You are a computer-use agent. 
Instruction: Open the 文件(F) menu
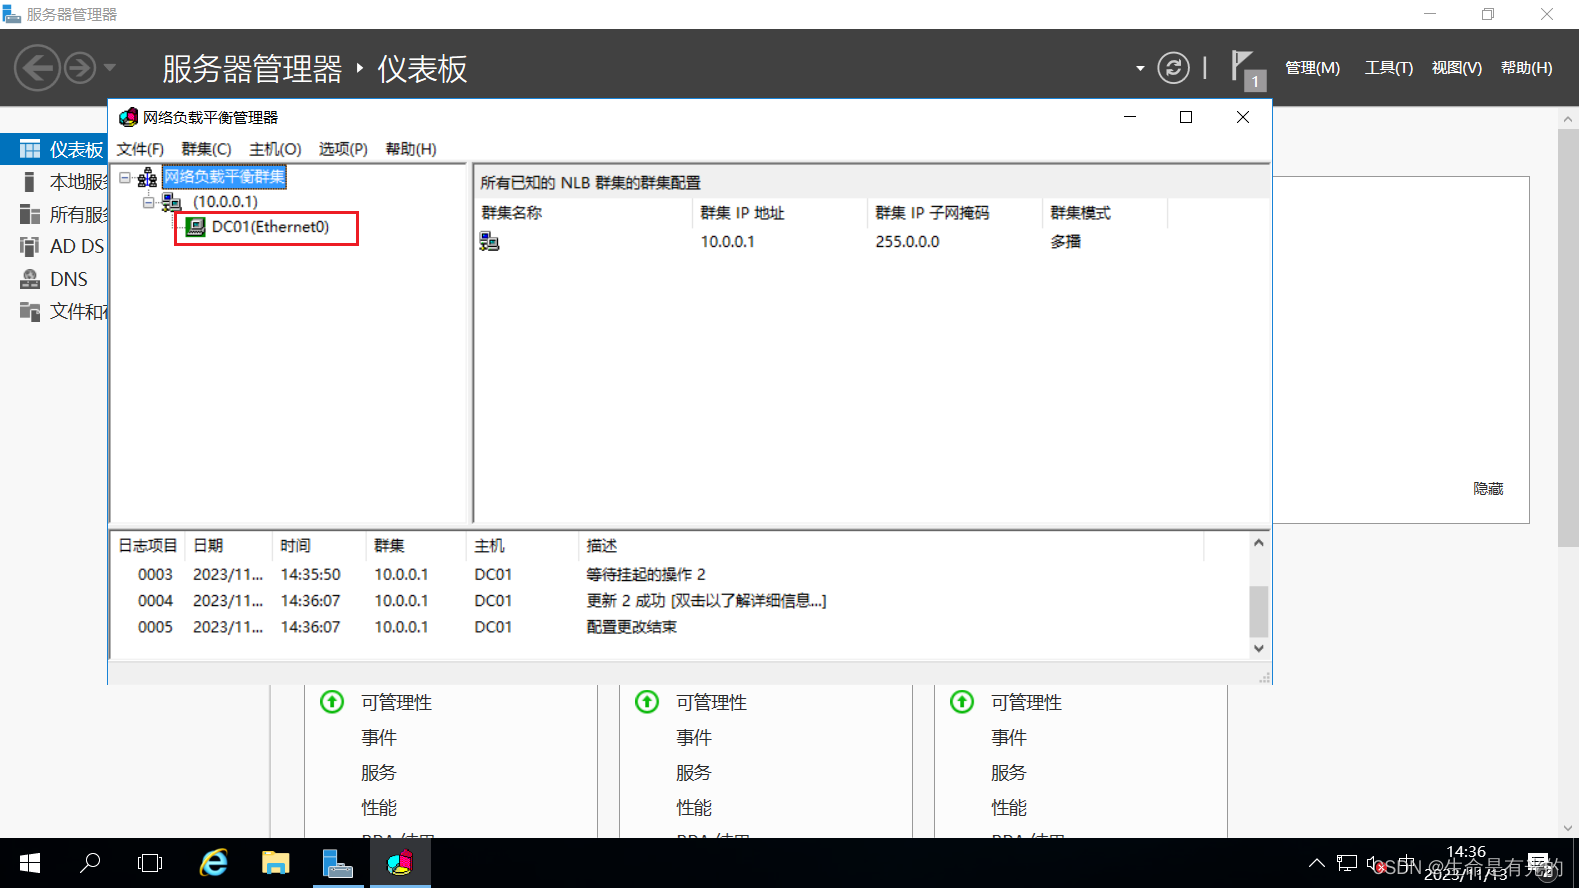point(140,149)
